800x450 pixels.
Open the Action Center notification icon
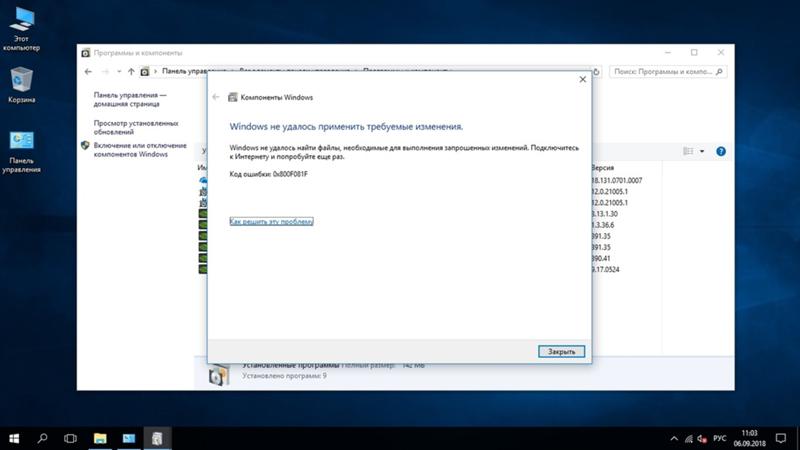pos(781,438)
